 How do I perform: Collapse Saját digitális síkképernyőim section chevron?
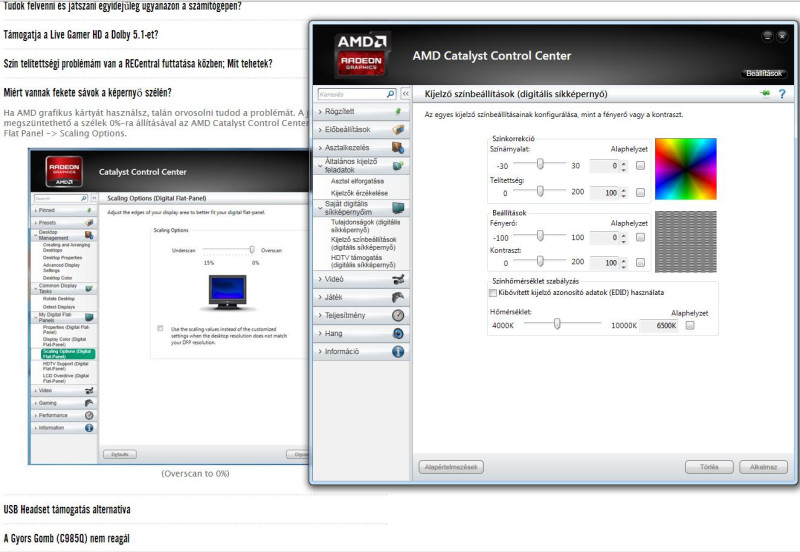click(320, 208)
